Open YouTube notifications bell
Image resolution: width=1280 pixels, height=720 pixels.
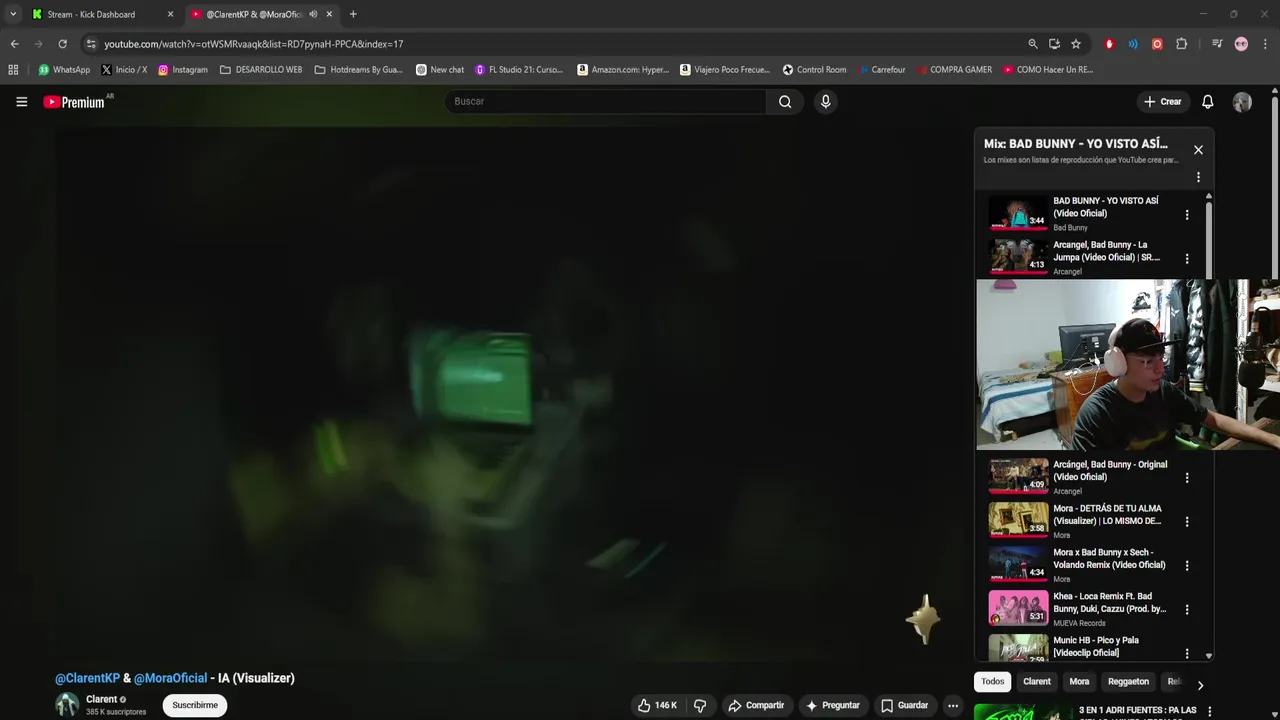tap(1207, 101)
